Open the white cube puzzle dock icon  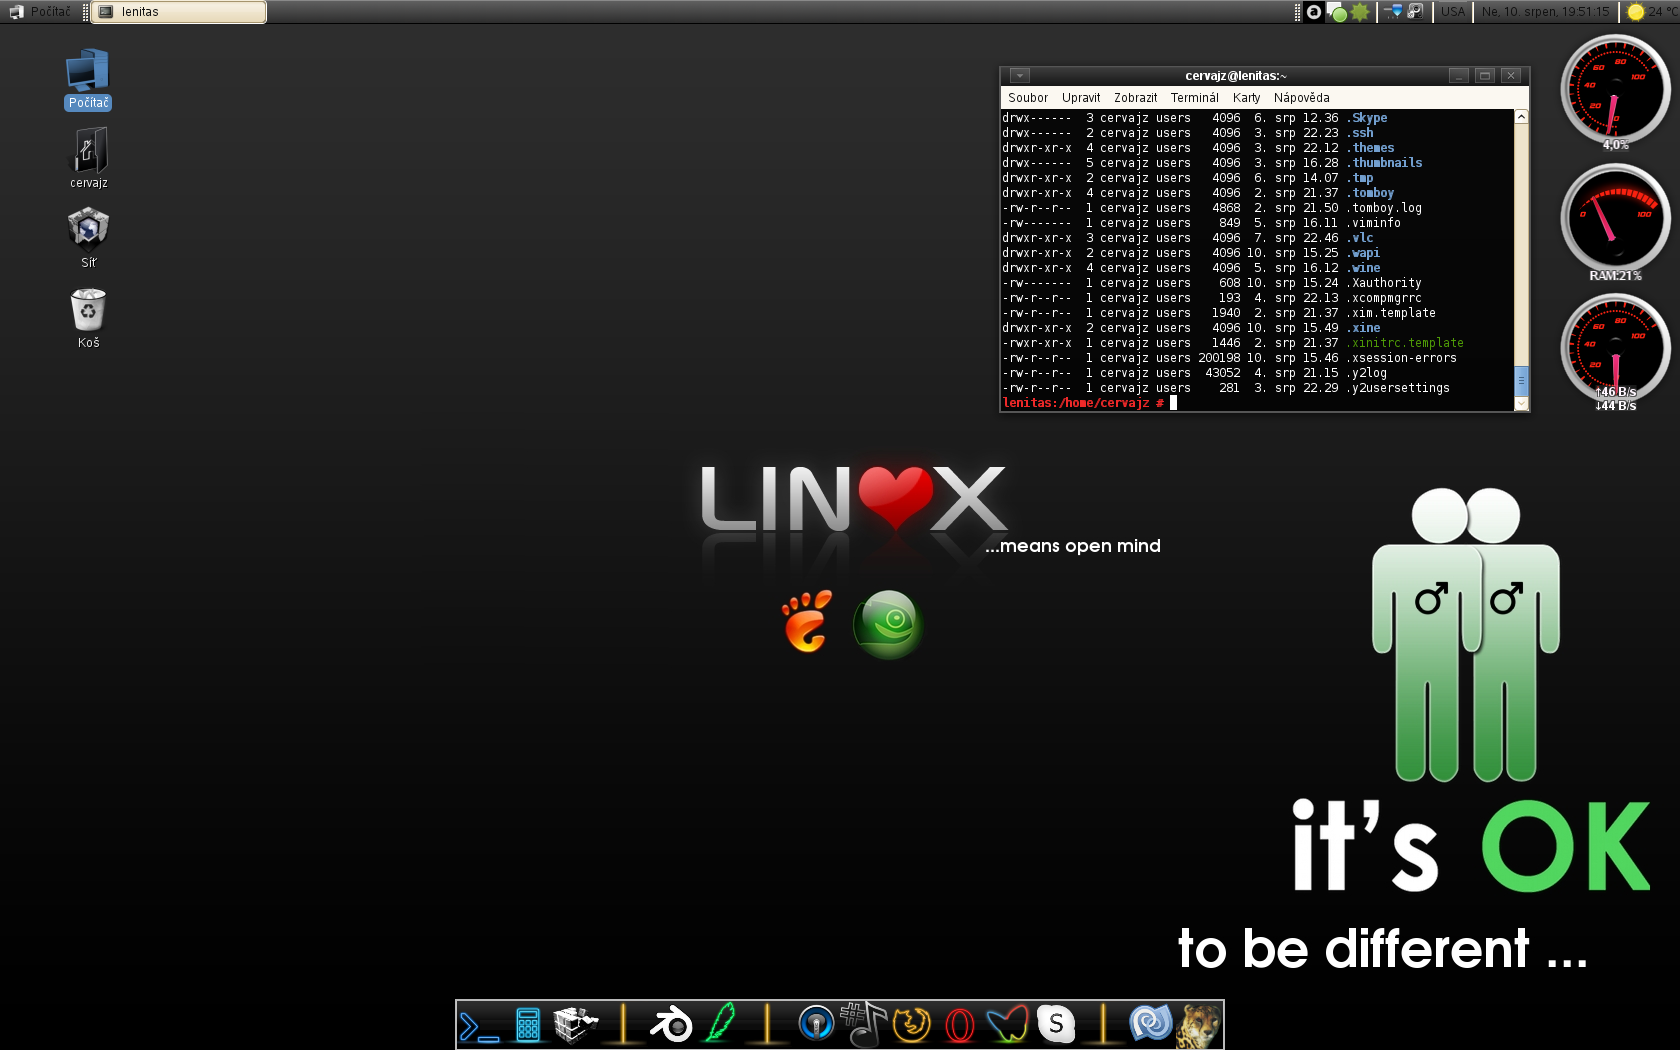[575, 1025]
